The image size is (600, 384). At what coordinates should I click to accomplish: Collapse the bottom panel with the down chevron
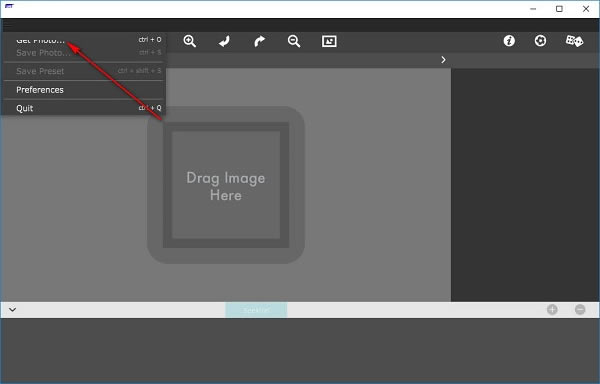tap(13, 309)
